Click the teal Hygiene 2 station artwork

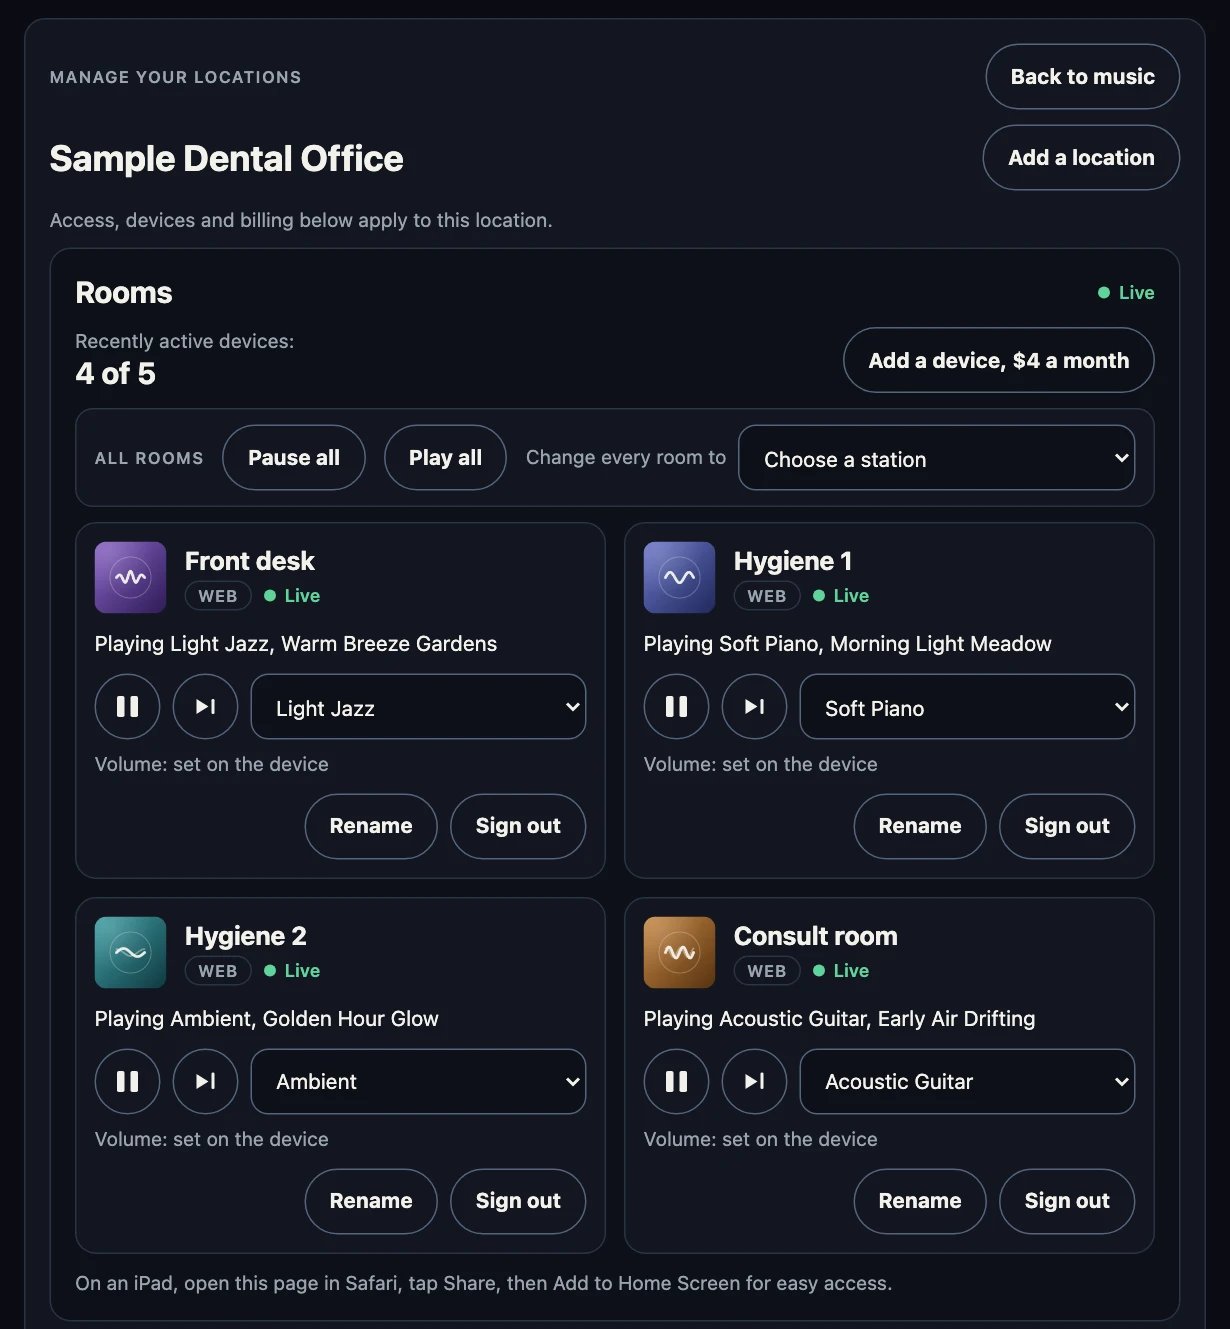130,952
